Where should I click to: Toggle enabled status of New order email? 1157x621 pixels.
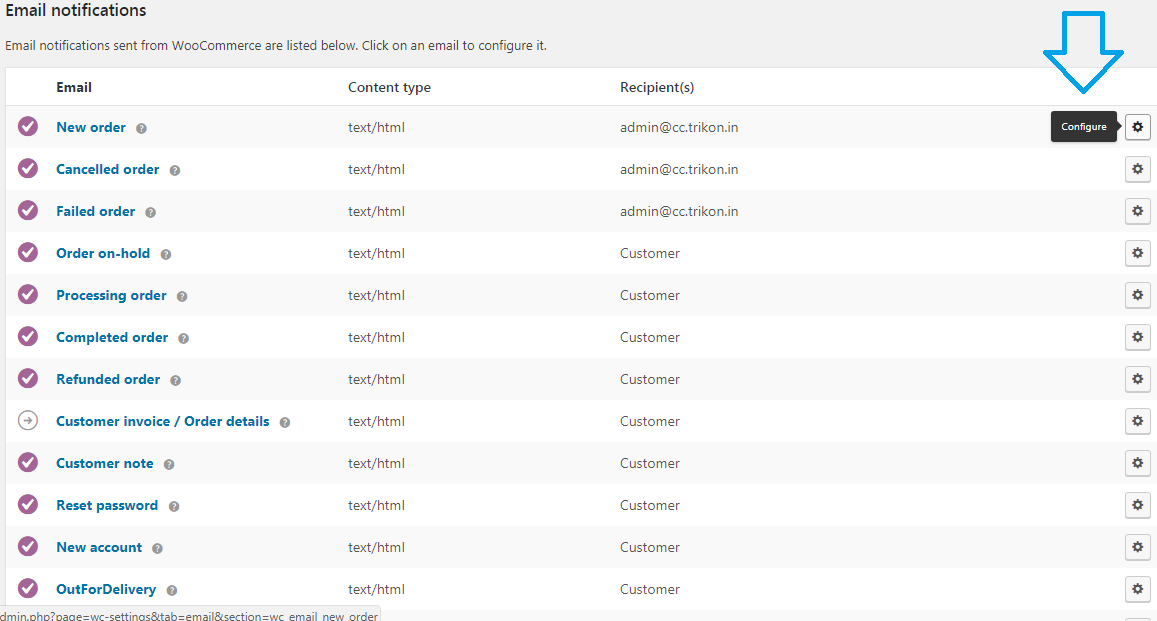click(x=28, y=126)
